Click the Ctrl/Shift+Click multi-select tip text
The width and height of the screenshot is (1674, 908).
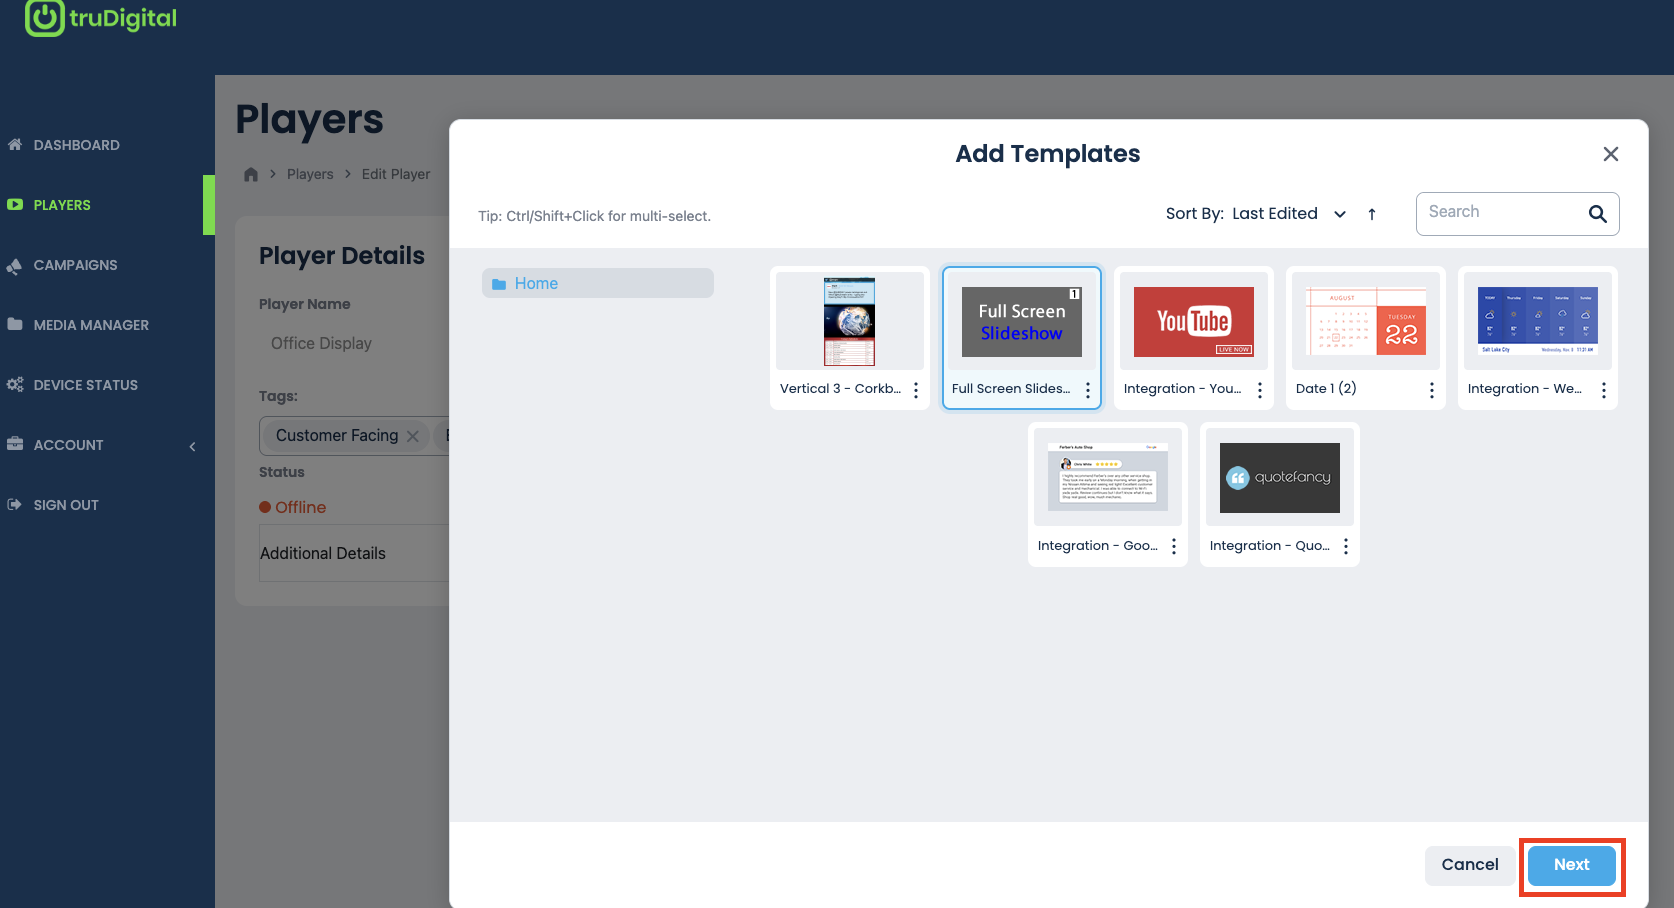(x=594, y=216)
